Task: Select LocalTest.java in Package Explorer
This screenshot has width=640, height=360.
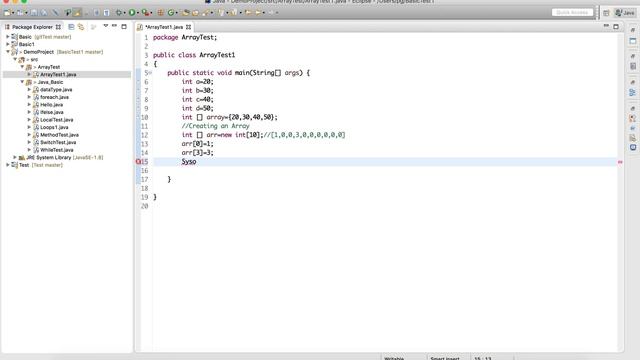Action: click(56, 120)
